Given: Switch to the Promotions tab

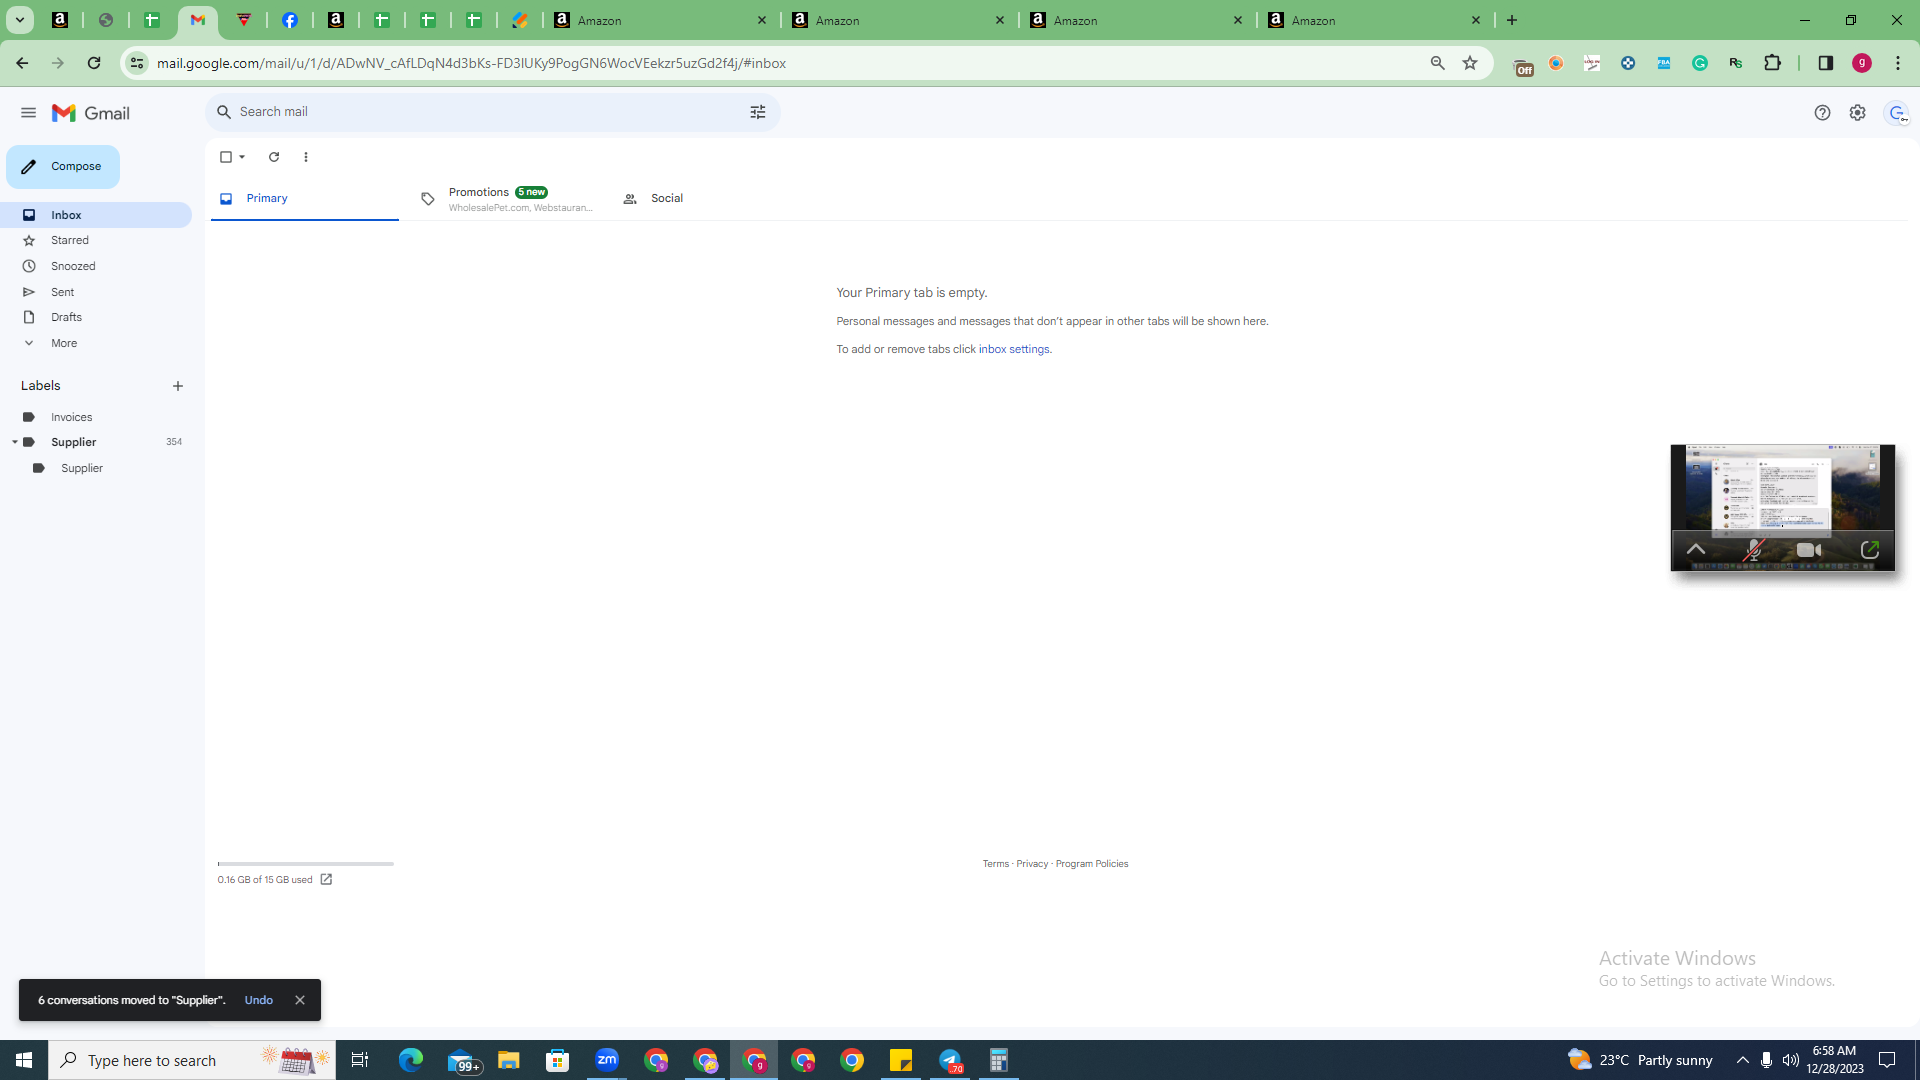Looking at the screenshot, I should coord(507,199).
